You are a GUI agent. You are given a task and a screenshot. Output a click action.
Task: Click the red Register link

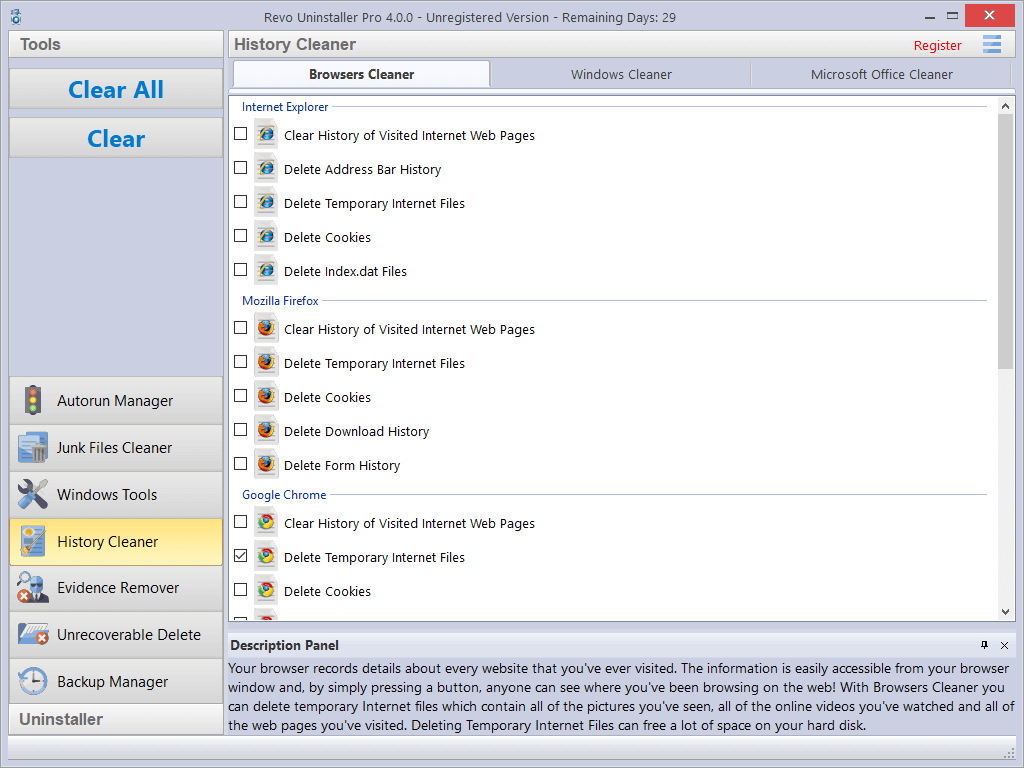pos(937,45)
